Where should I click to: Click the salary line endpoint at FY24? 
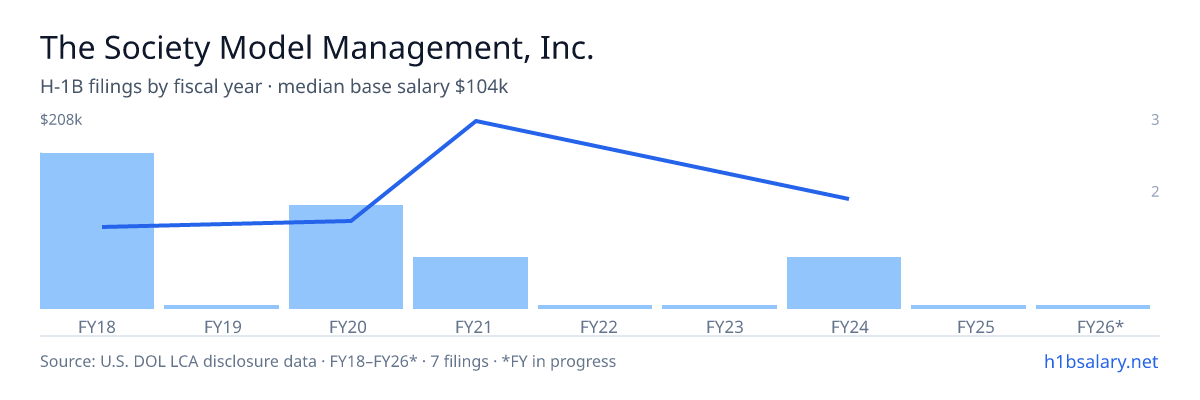click(847, 198)
